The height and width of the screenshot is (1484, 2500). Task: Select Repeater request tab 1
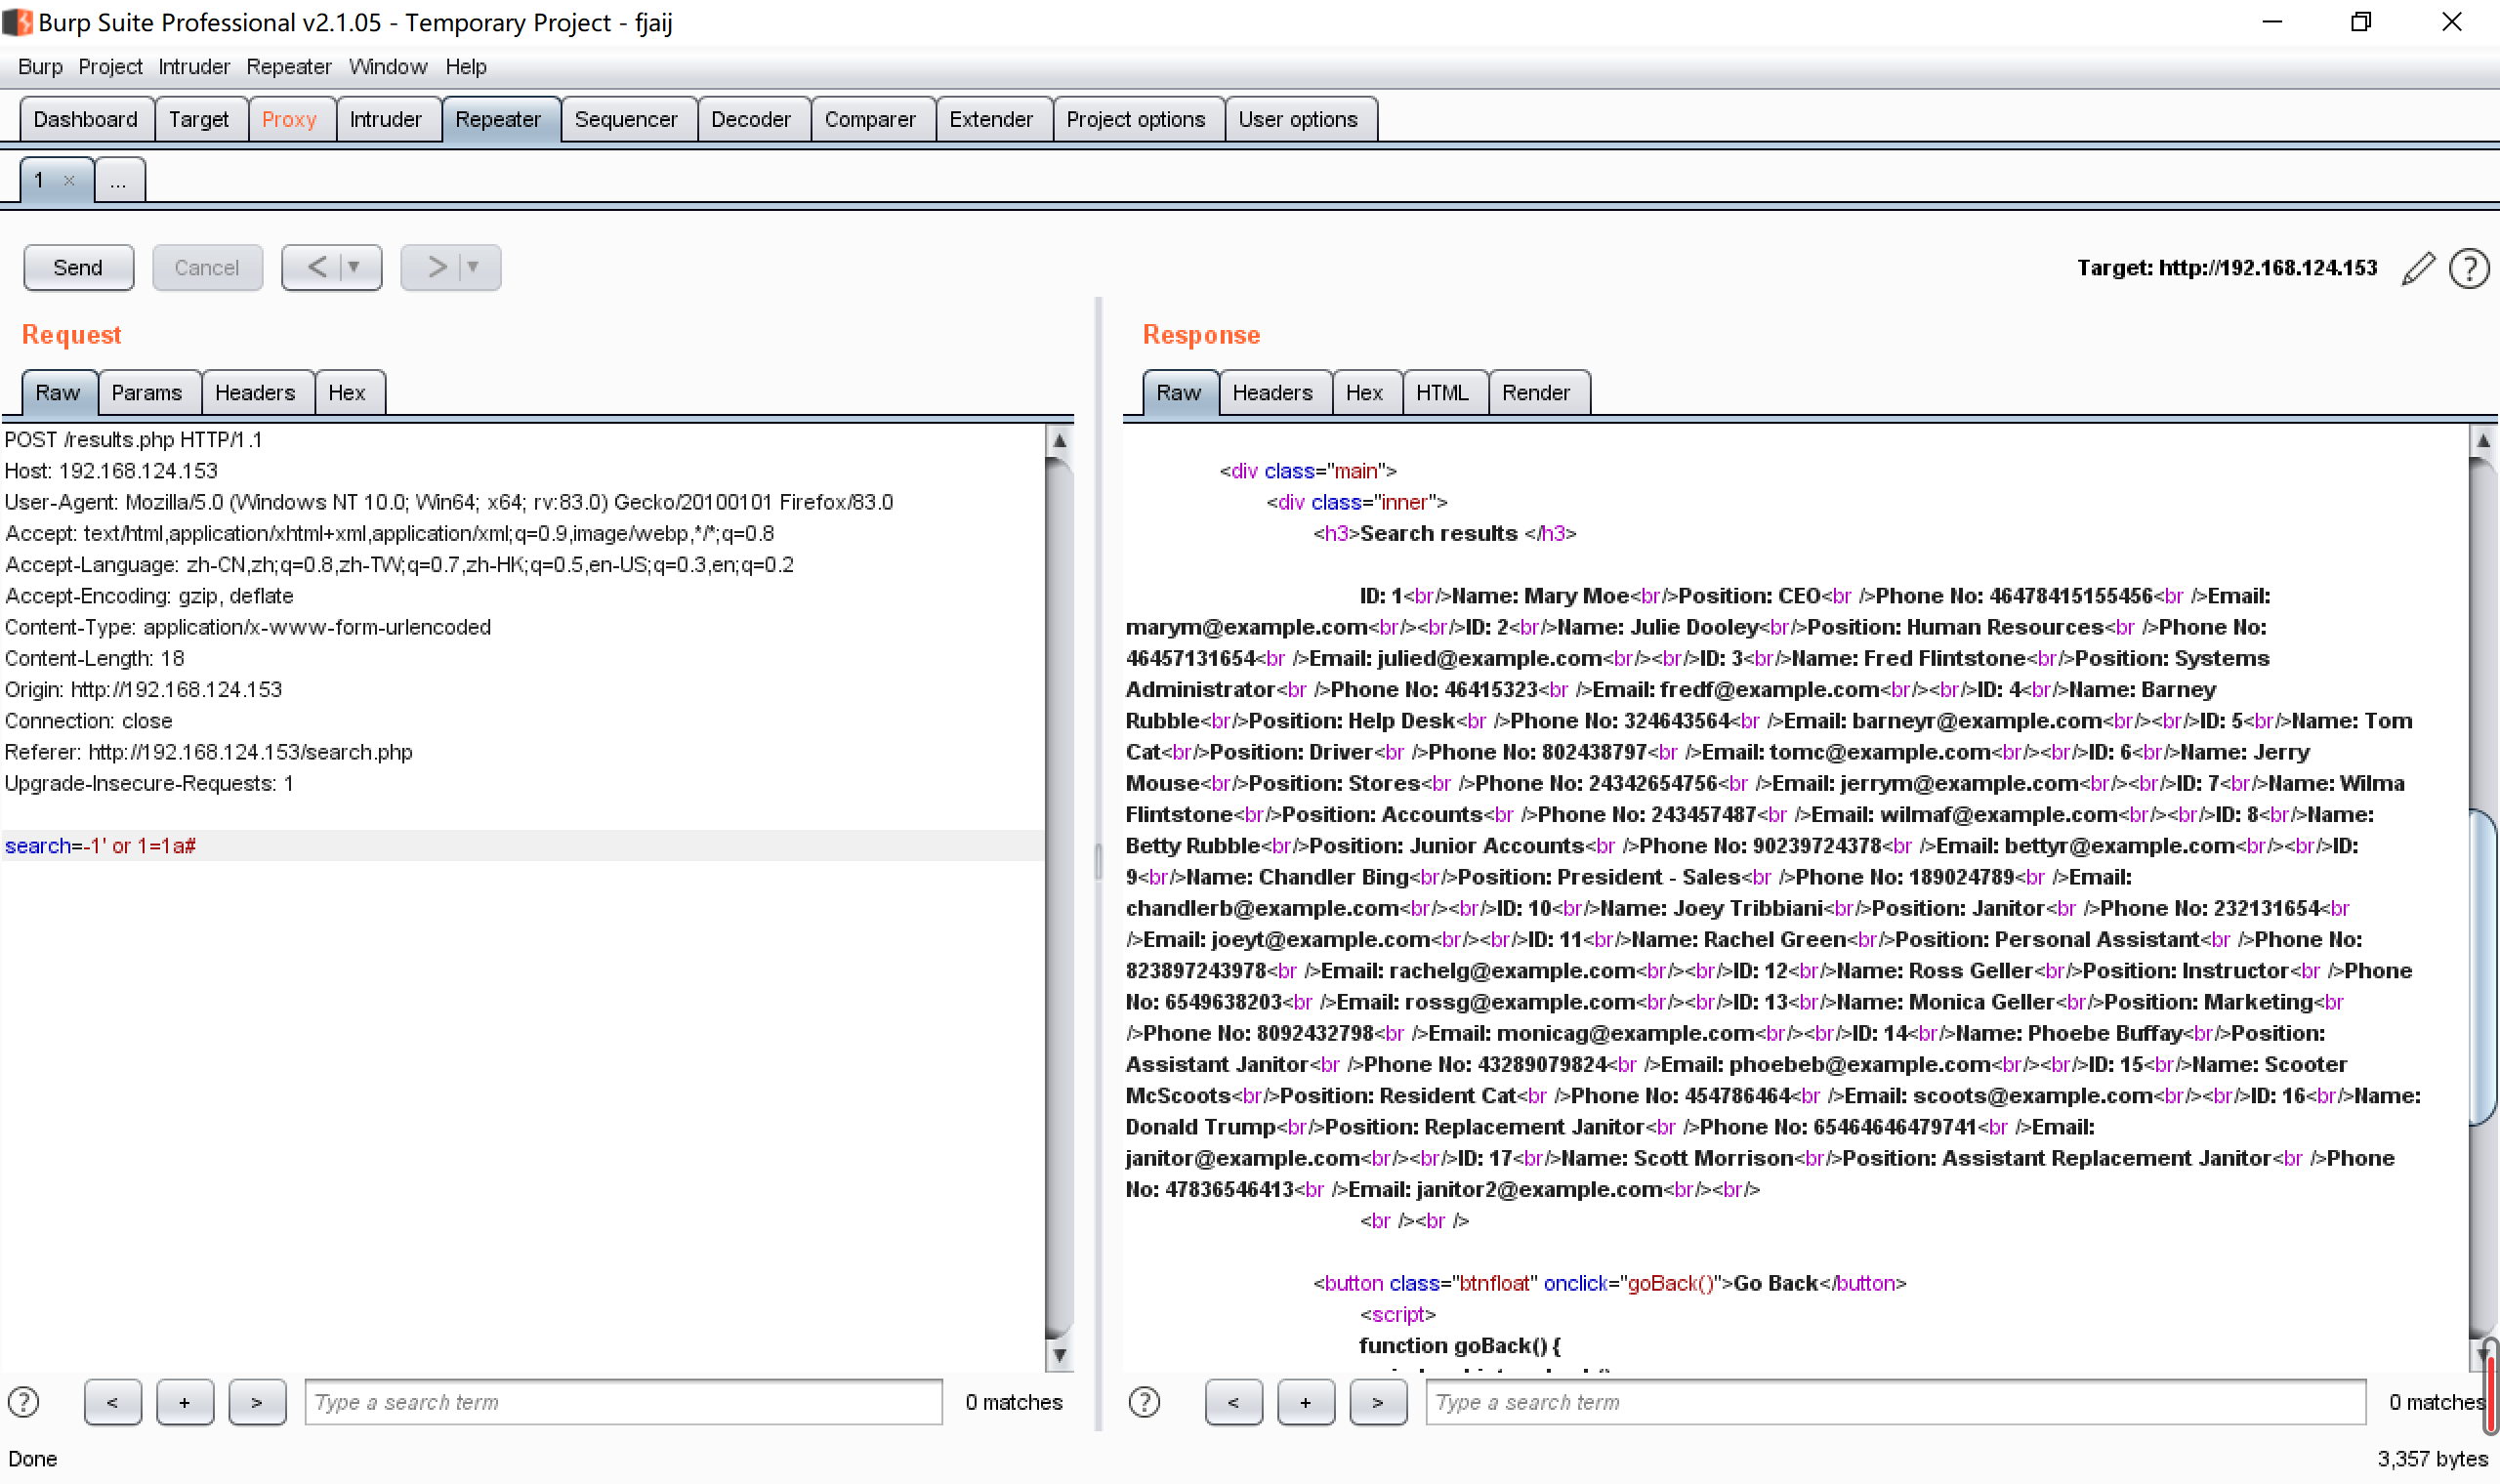pos(39,180)
